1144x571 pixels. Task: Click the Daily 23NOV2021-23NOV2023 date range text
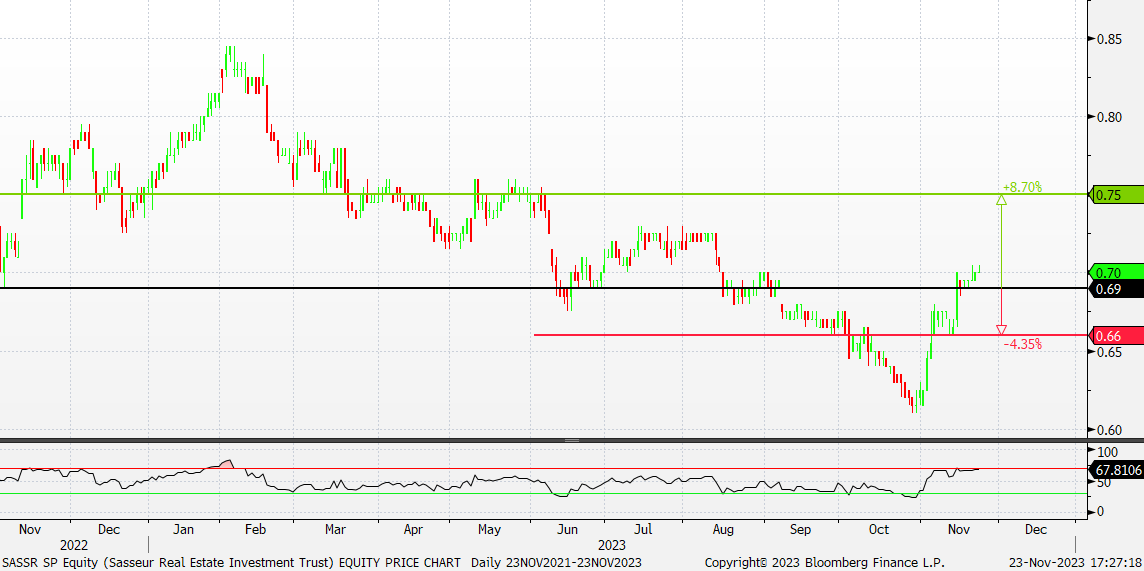pyautogui.click(x=556, y=563)
